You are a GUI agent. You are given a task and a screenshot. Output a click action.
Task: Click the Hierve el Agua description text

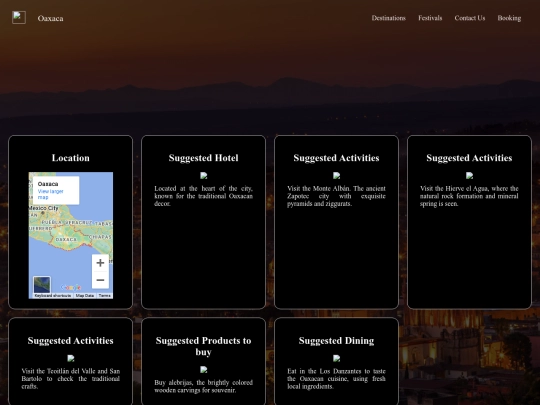click(x=469, y=196)
